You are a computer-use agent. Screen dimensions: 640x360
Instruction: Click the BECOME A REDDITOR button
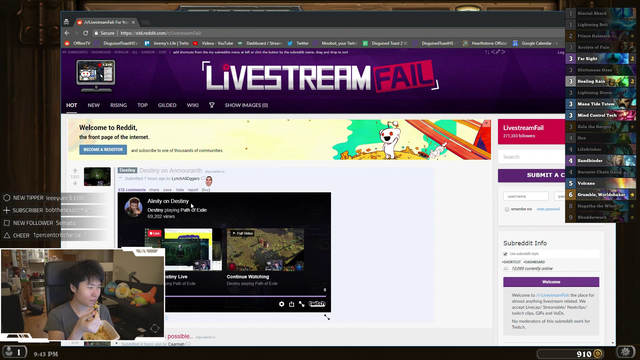coord(103,150)
